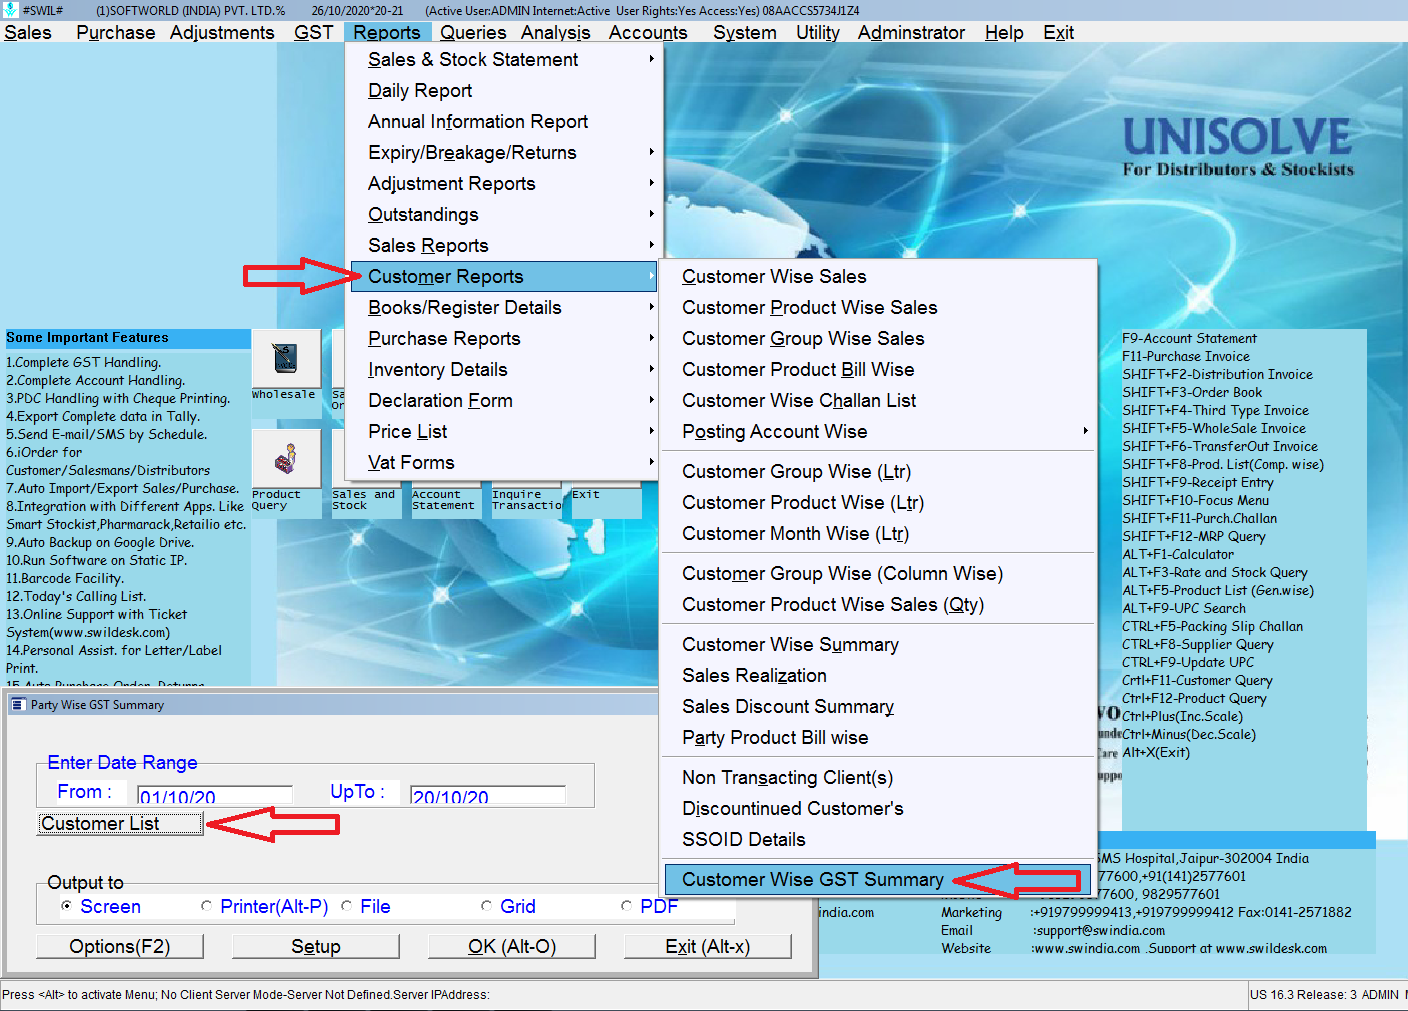Open Declaration Form submenu item
The height and width of the screenshot is (1011, 1408).
click(504, 400)
